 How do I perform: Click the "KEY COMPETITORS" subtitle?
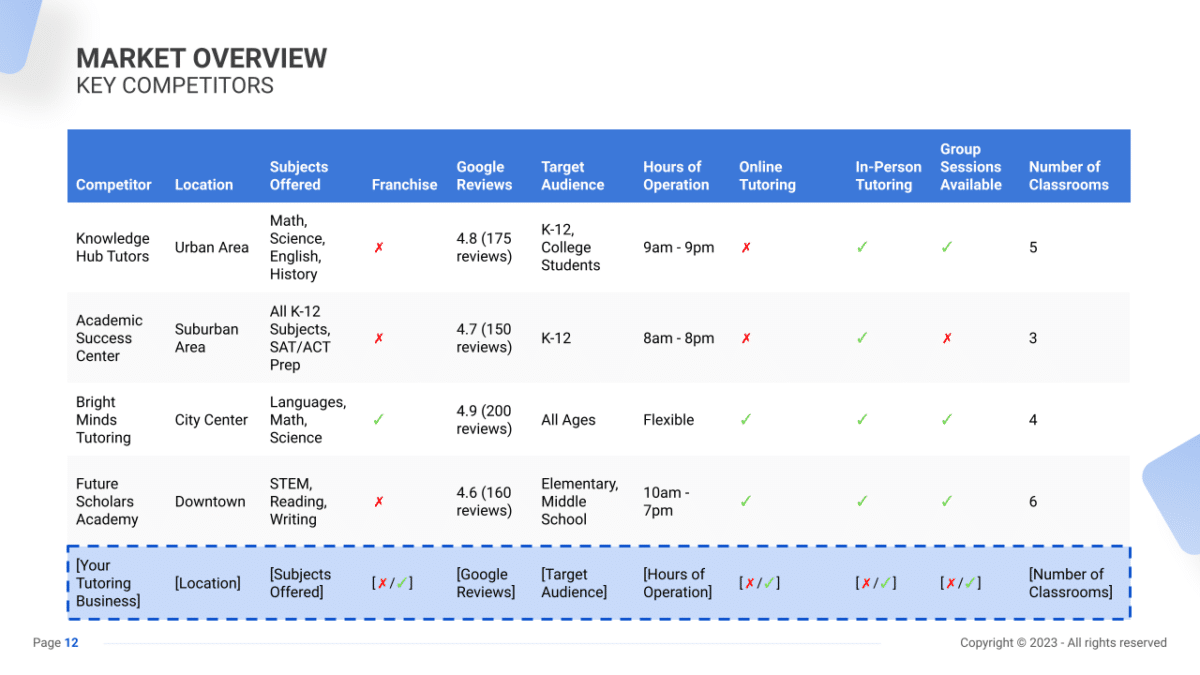tap(175, 86)
